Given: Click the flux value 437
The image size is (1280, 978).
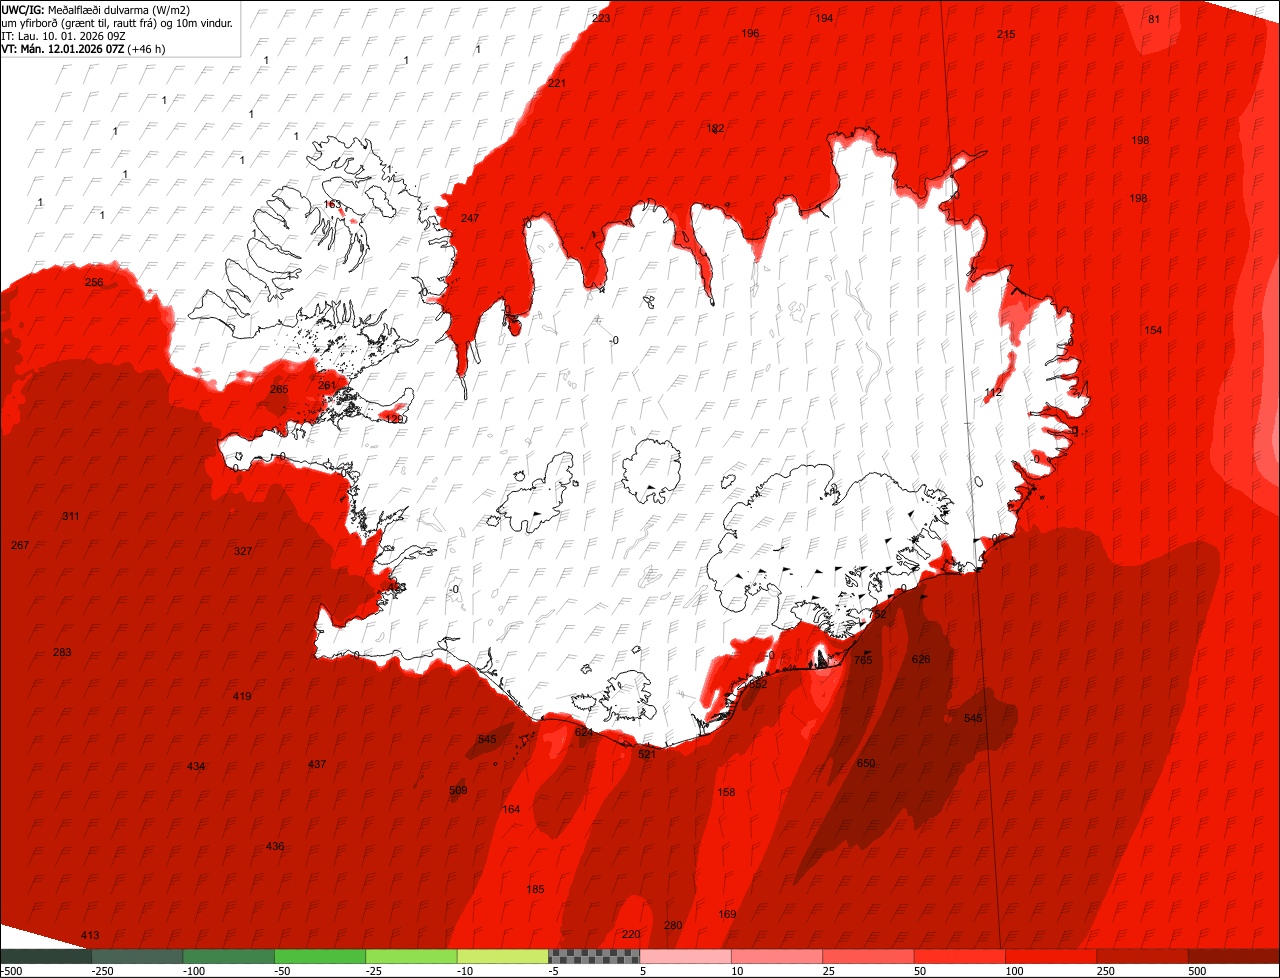Looking at the screenshot, I should pos(317,765).
